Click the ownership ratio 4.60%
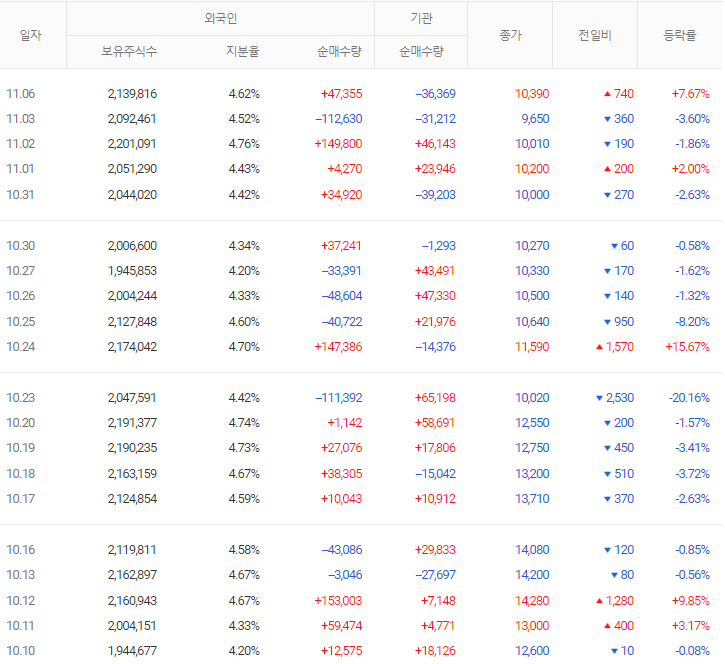Image resolution: width=725 pixels, height=664 pixels. 244,321
